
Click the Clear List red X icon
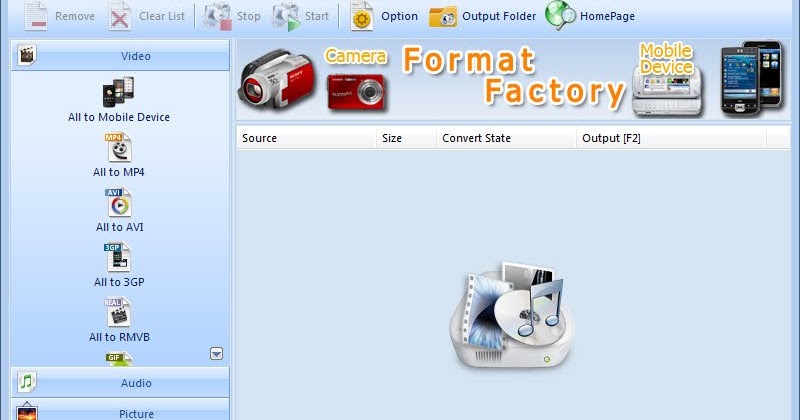click(x=120, y=16)
